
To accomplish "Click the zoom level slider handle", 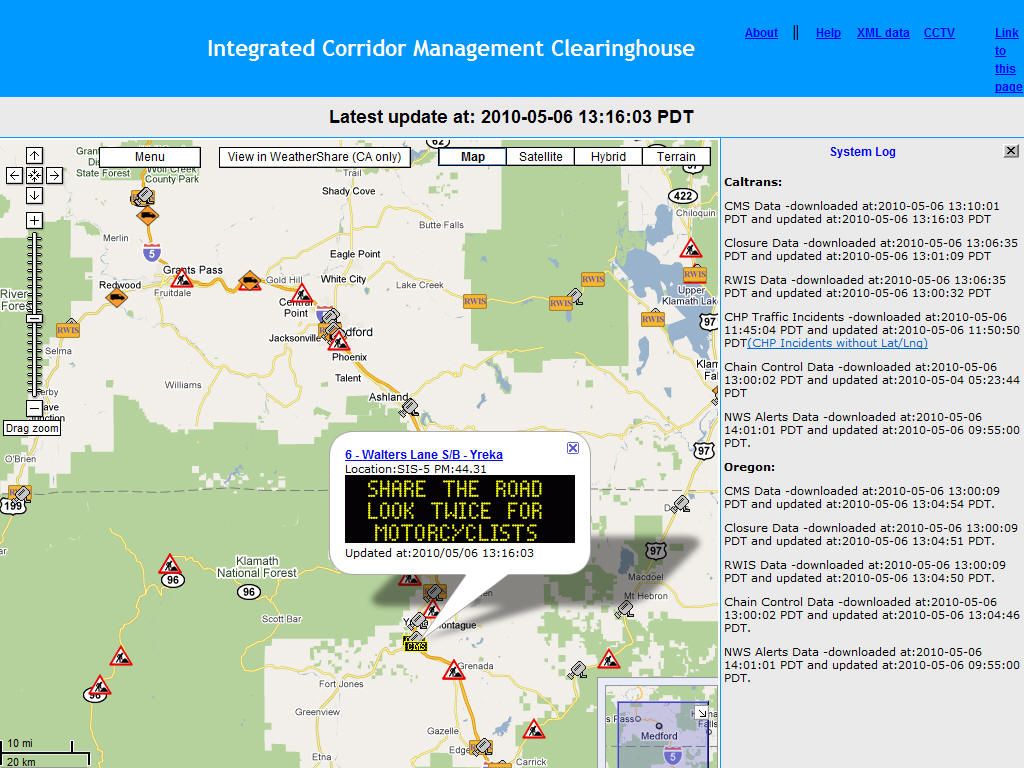I will [34, 317].
